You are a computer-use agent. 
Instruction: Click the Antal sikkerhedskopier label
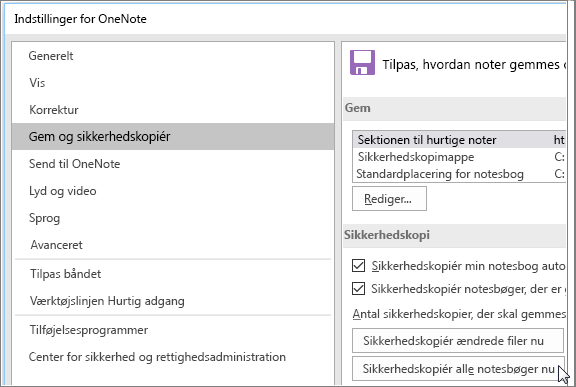coord(459,314)
